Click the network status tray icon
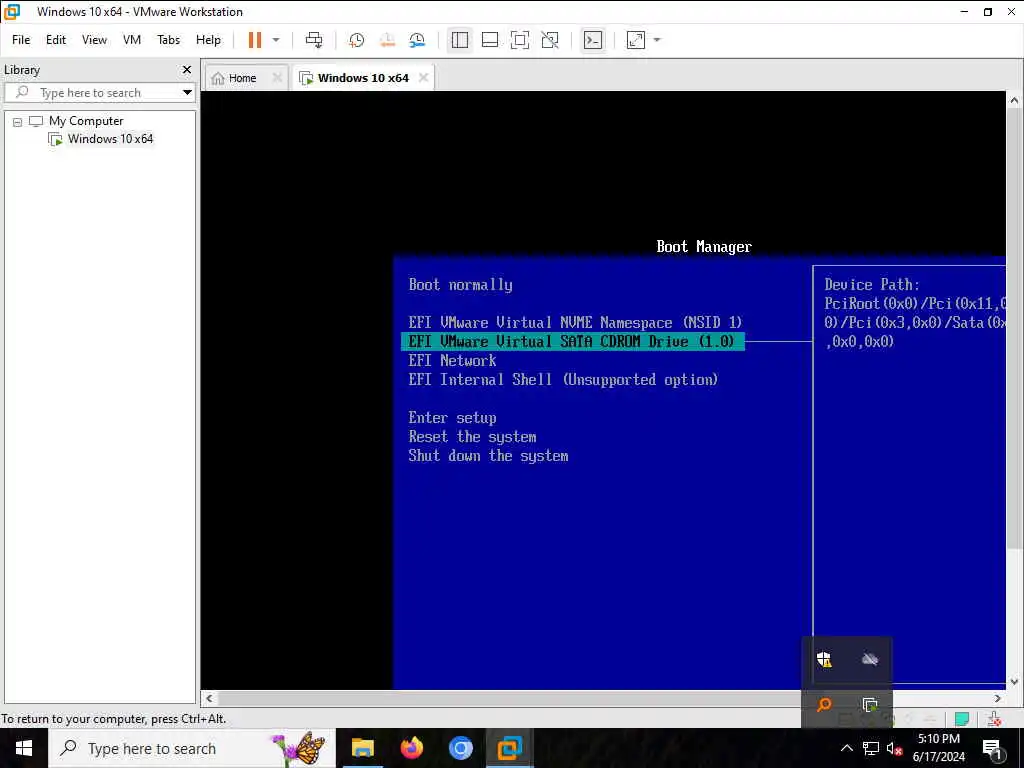Screen dimensions: 1024x768 [x=871, y=748]
